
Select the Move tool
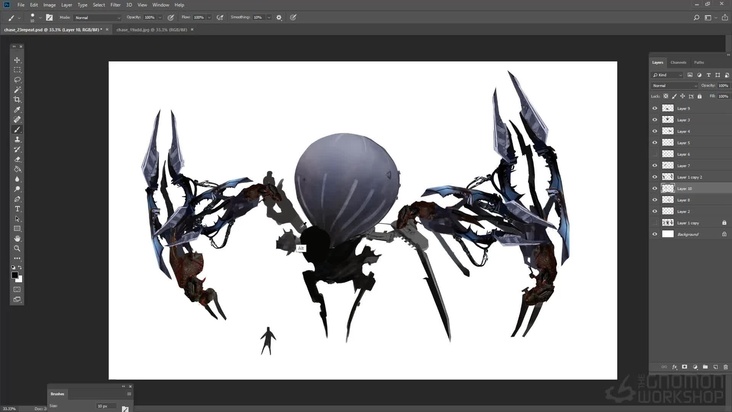pyautogui.click(x=17, y=60)
